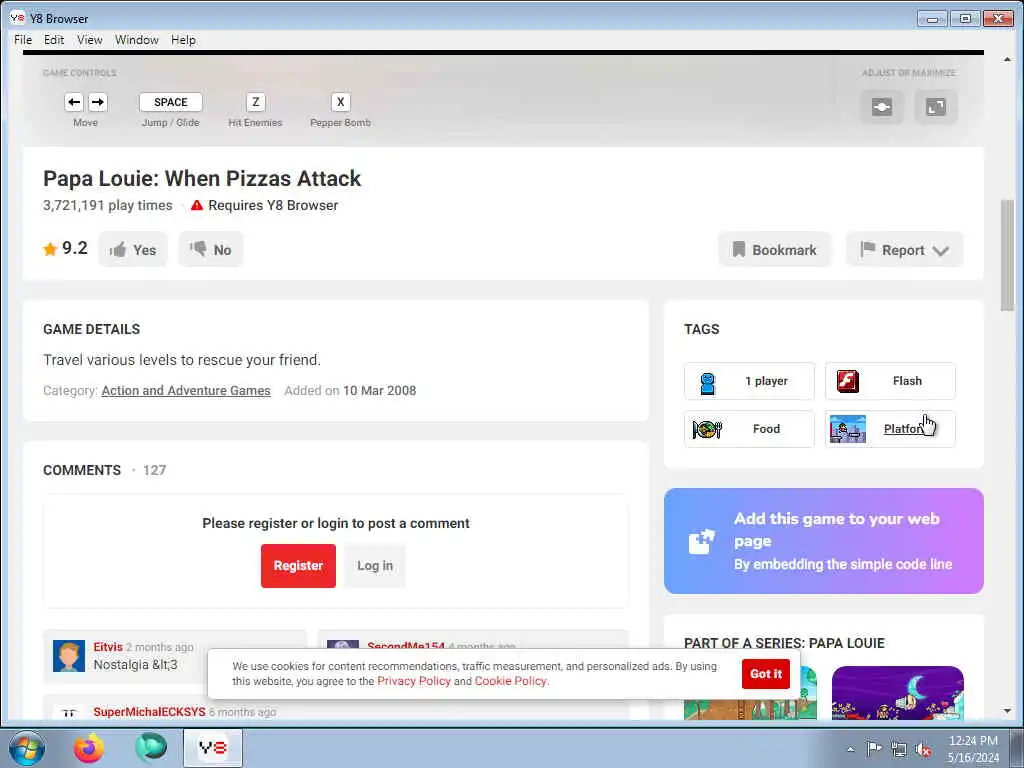Accept cookies with Got it
Viewport: 1024px width, 768px height.
pyautogui.click(x=765, y=673)
